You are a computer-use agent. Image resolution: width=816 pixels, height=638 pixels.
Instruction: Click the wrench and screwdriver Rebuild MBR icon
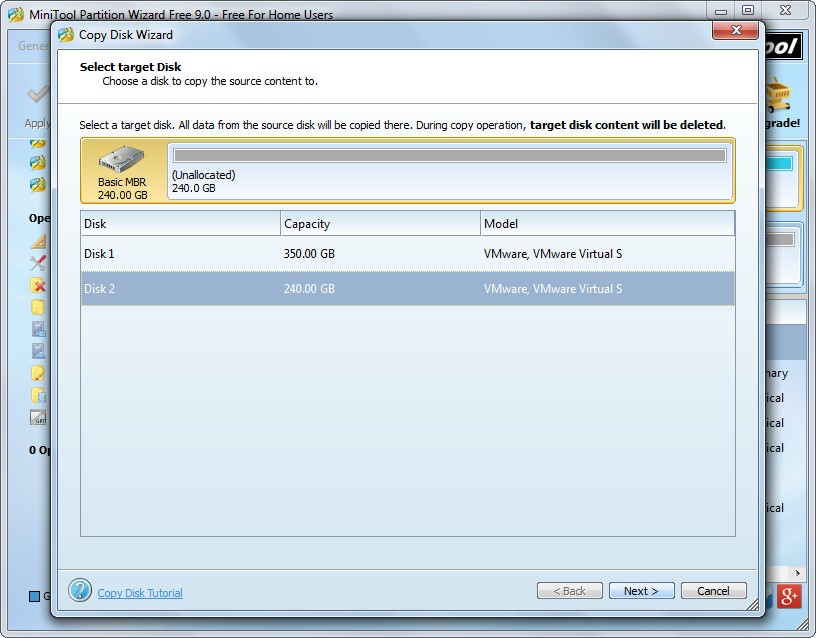click(38, 263)
